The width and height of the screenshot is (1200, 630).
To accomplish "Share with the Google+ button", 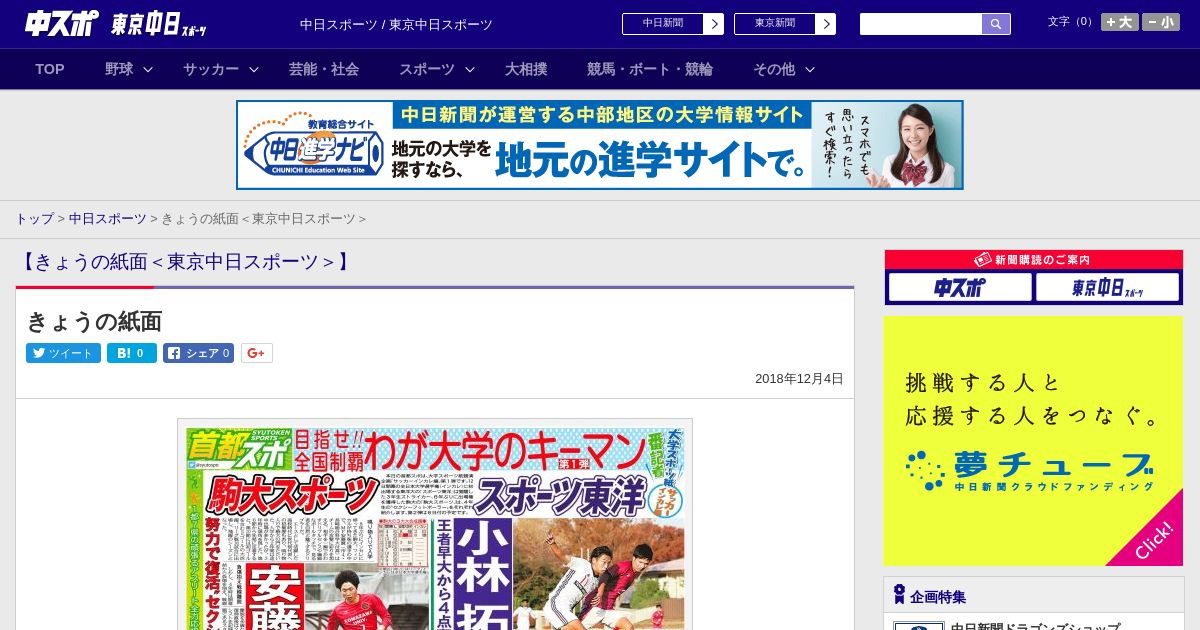I will [257, 353].
